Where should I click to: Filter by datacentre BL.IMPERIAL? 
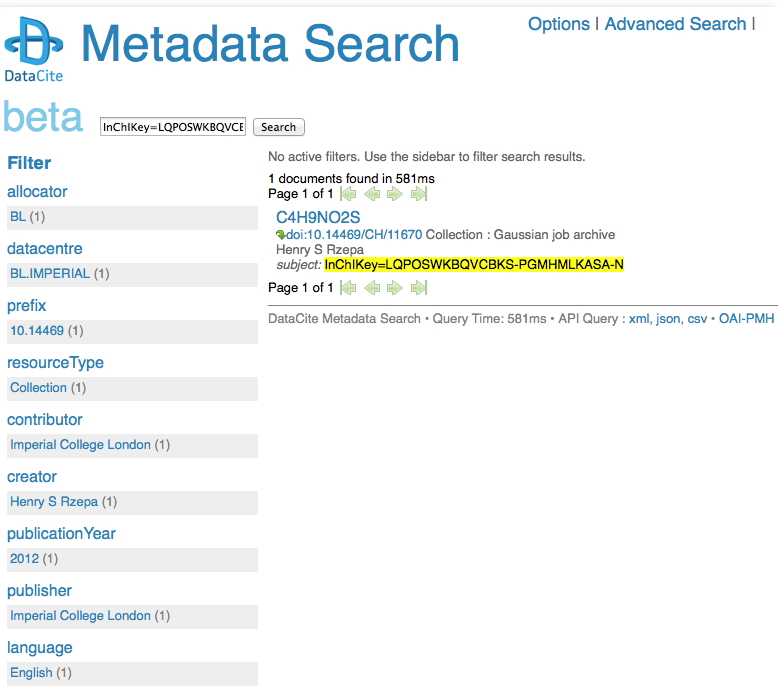tap(50, 273)
